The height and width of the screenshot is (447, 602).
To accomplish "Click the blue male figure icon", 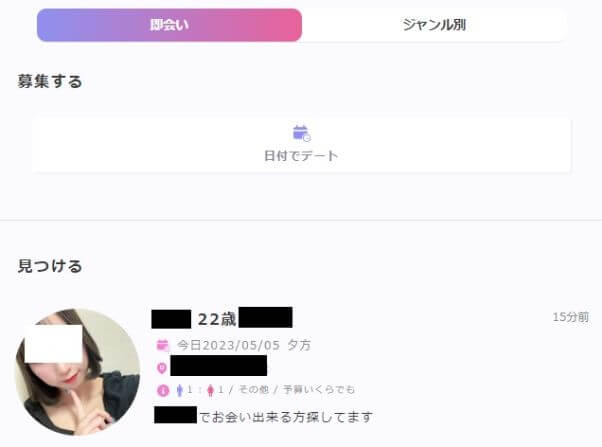I will click(179, 391).
